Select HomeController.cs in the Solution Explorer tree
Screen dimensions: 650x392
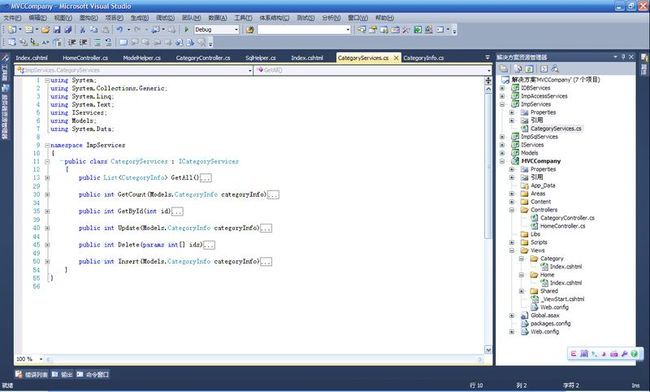tap(563, 226)
